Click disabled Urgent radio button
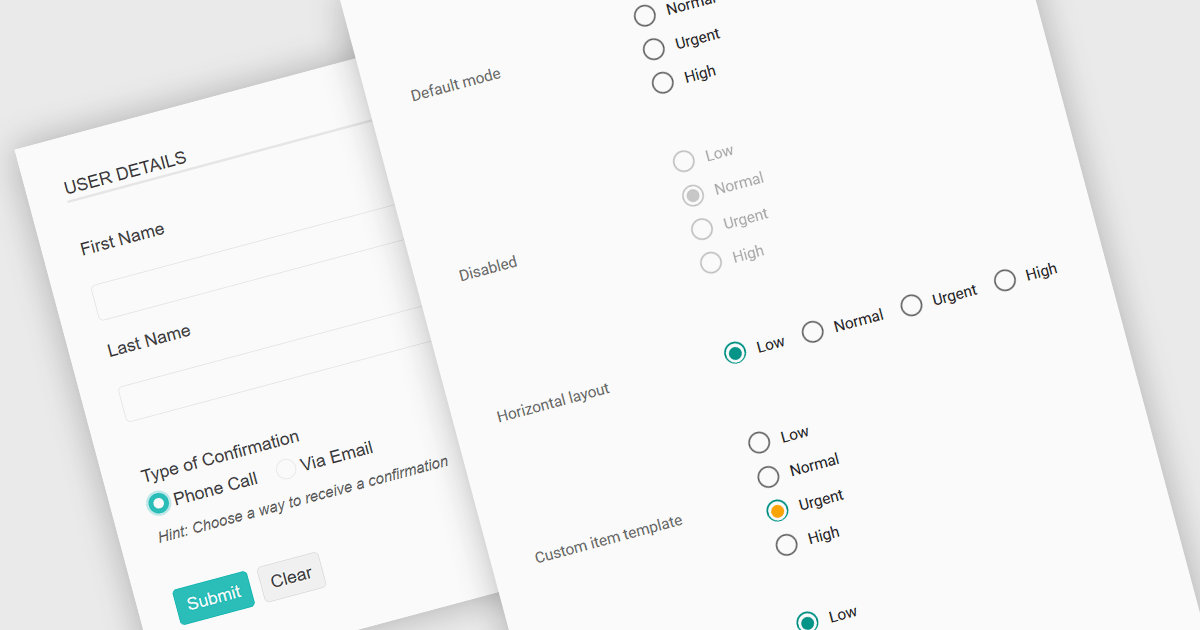 pyautogui.click(x=702, y=229)
